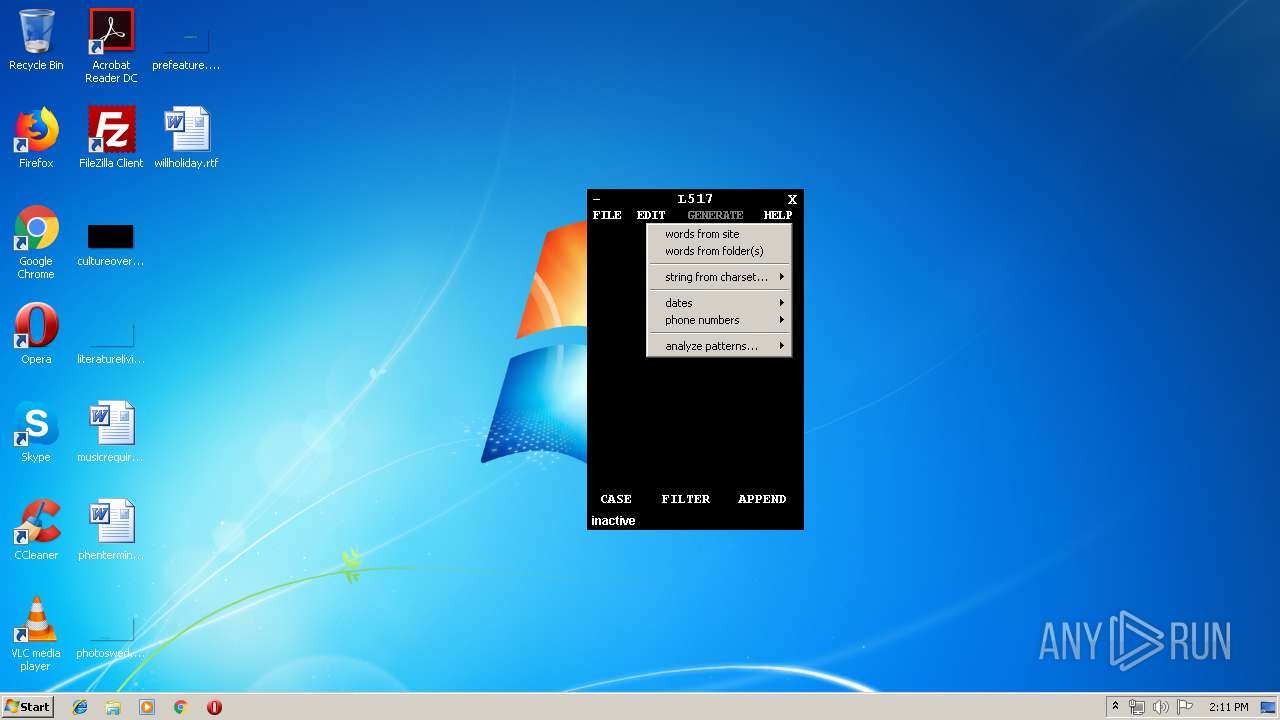Select 'words from folder(s)' menu entry
Screen dimensions: 1280x720
(719, 251)
